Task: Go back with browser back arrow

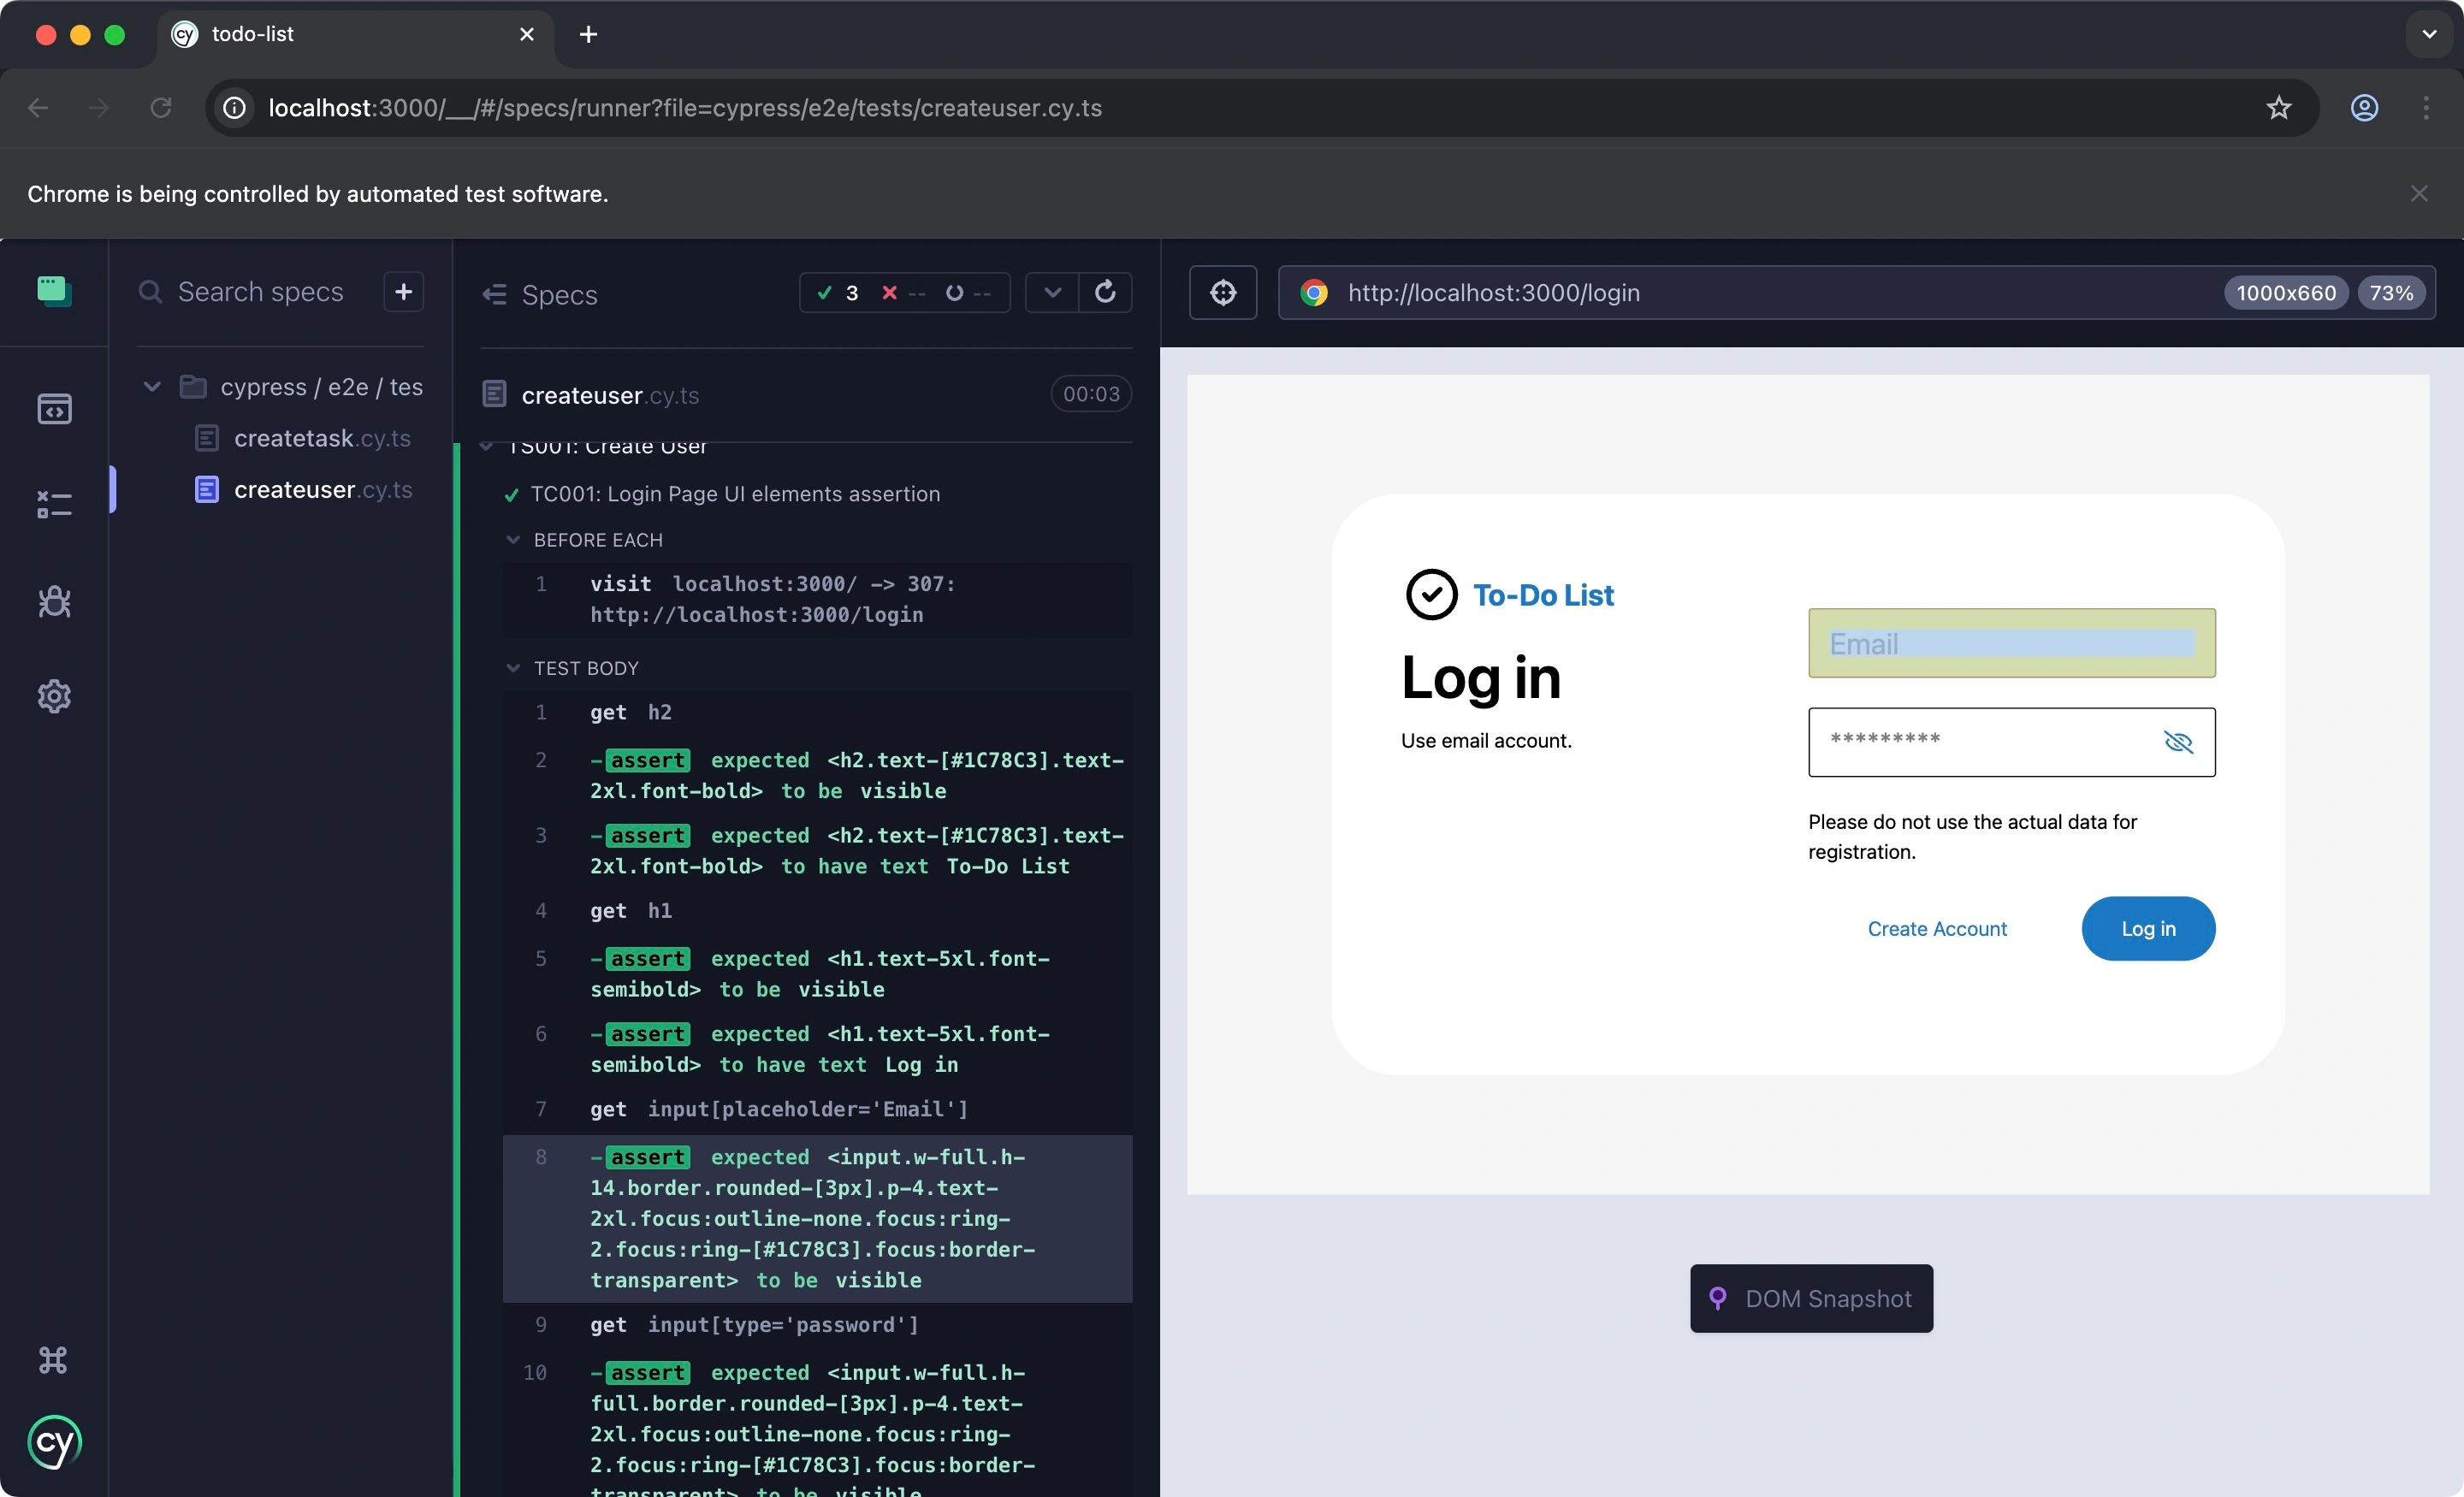Action: tap(38, 107)
